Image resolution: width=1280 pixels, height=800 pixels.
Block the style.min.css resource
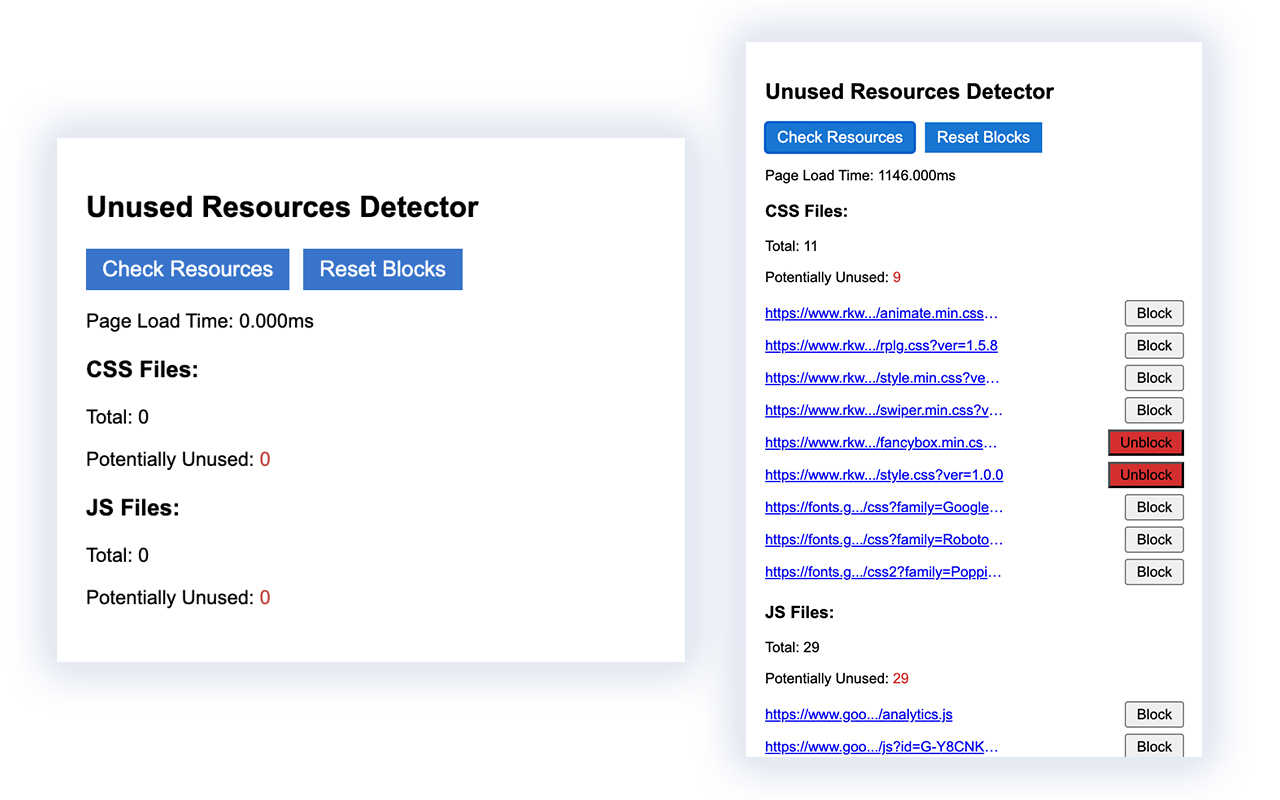coord(1153,377)
